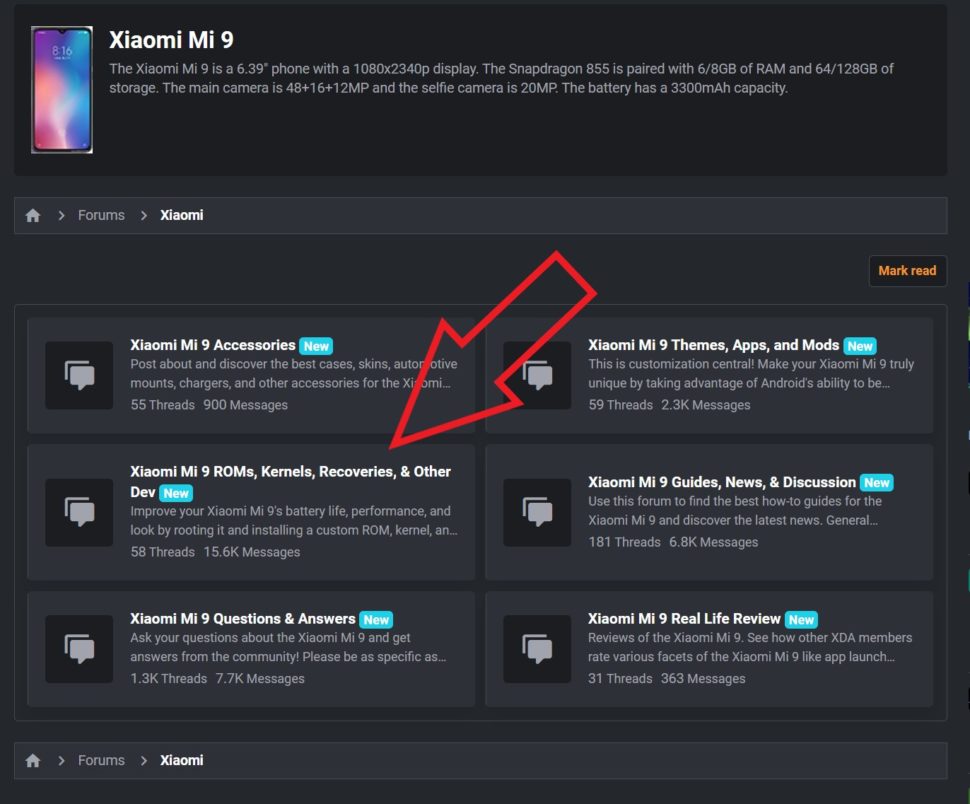Click the New badge next to Themes, Apps, and Mods

pyautogui.click(x=860, y=346)
